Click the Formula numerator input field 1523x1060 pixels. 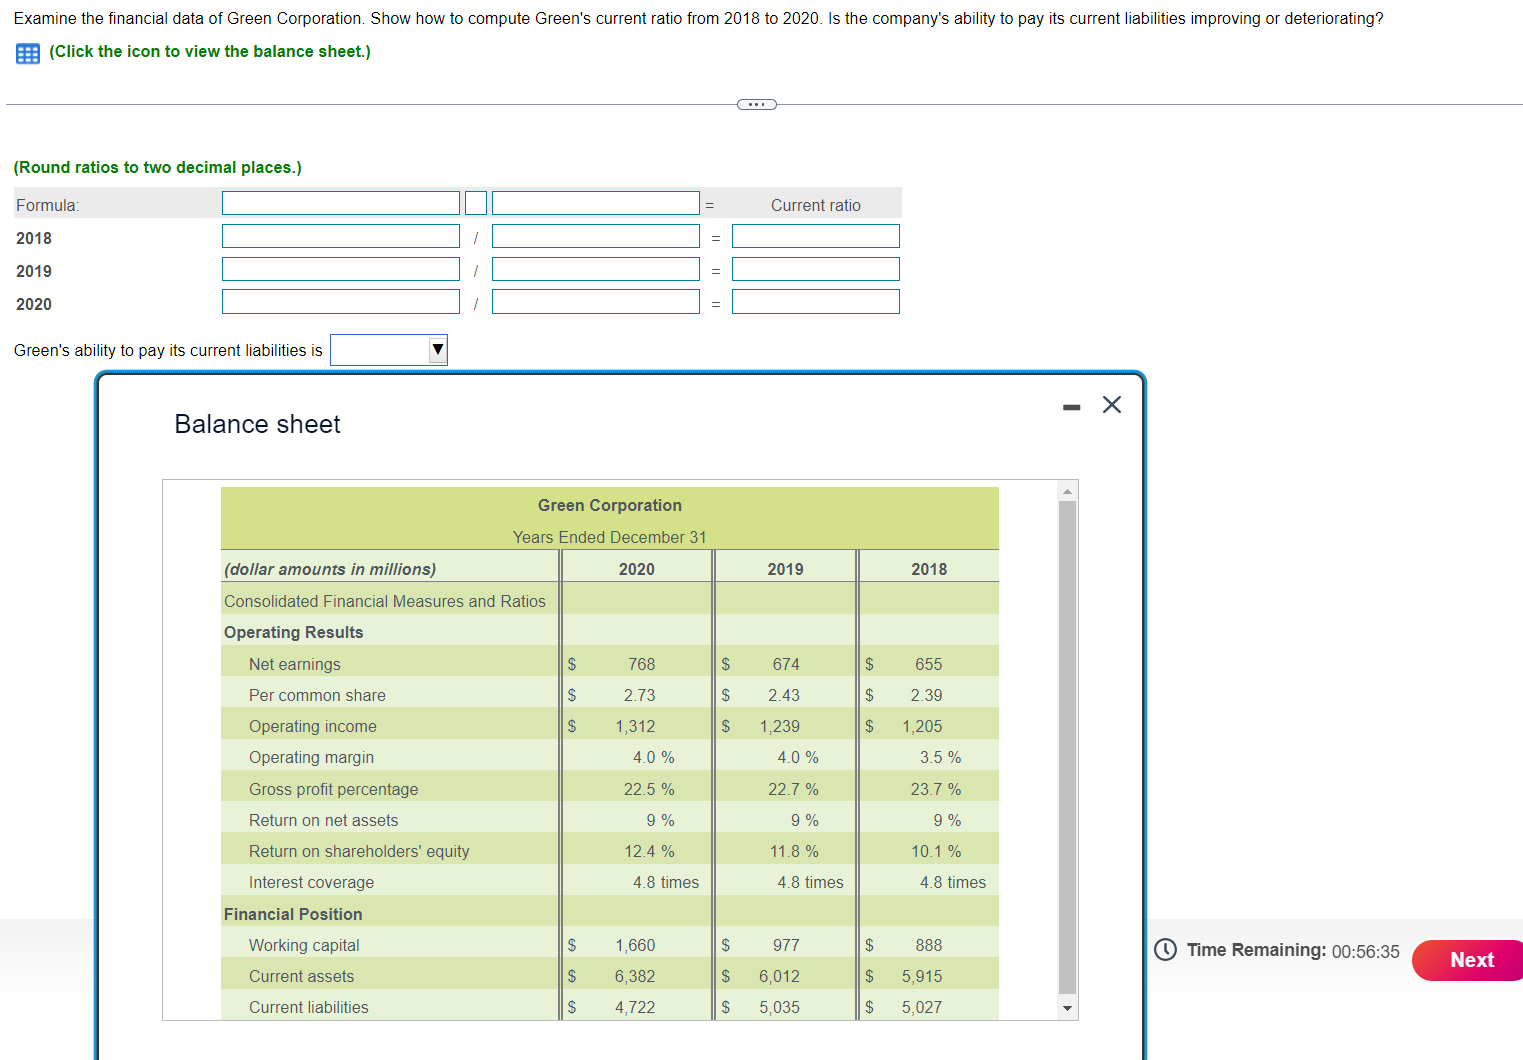point(340,202)
